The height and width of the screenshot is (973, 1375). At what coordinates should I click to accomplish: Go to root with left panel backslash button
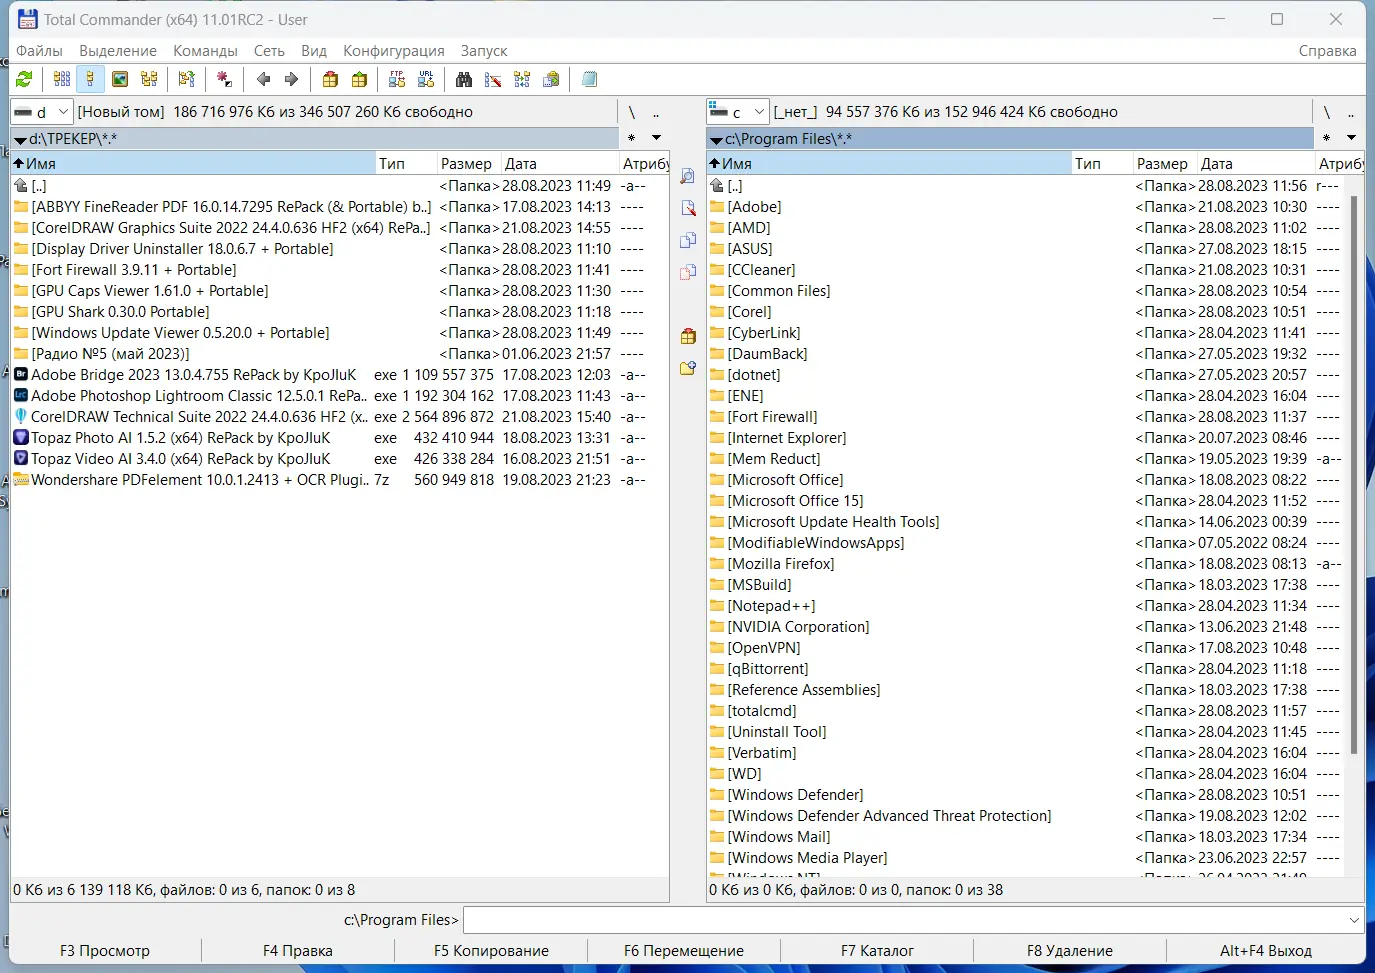pyautogui.click(x=631, y=112)
